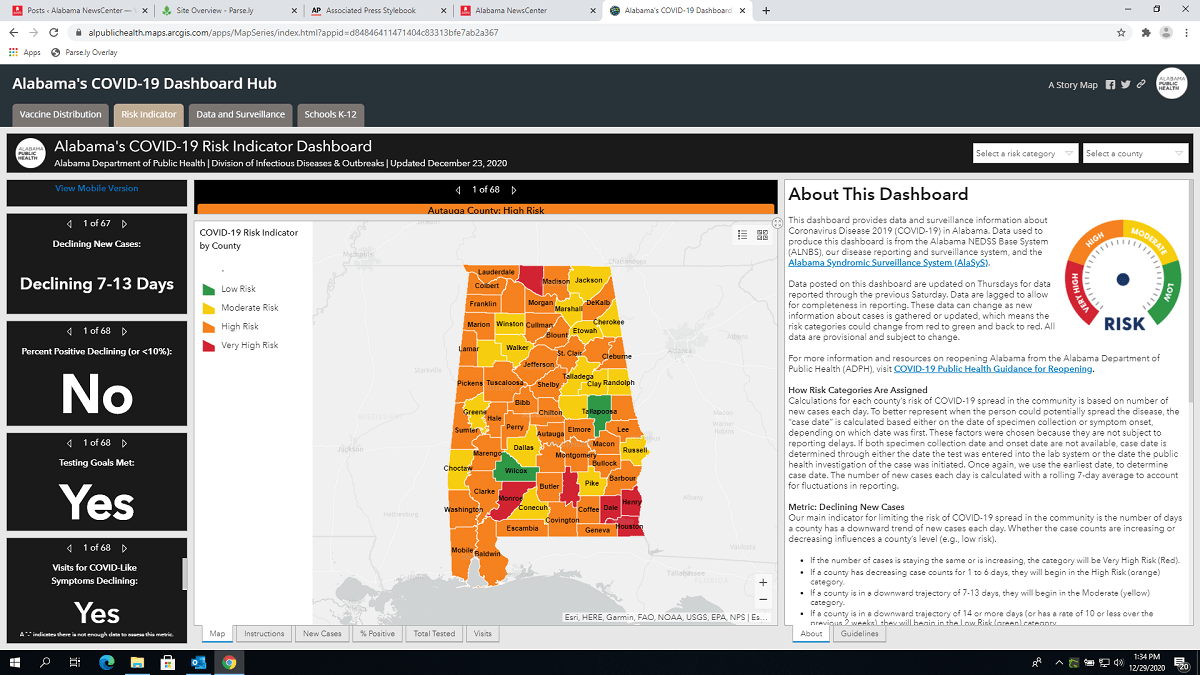This screenshot has width=1200, height=675.
Task: Open Chrome extensions puzzle icon
Action: (1145, 32)
